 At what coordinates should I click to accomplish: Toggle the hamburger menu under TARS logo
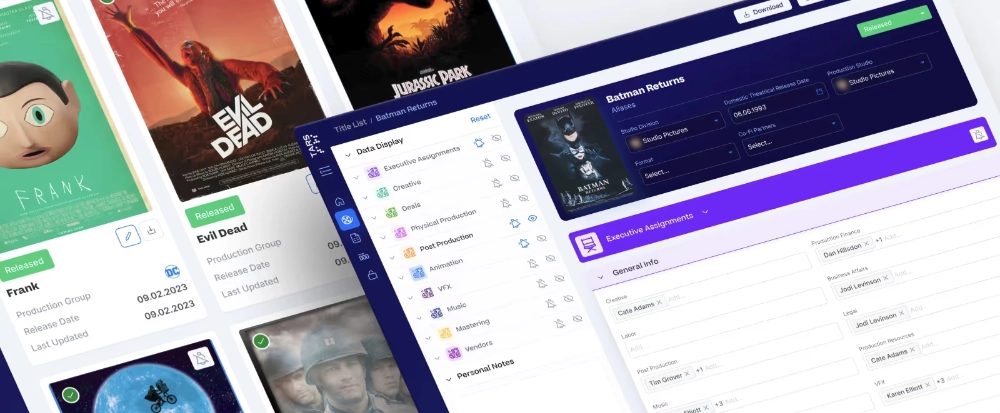pos(325,171)
